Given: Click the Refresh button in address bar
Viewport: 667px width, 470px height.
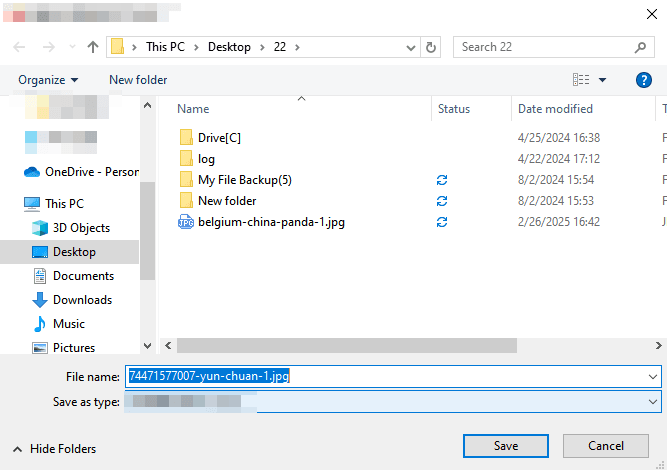Looking at the screenshot, I should (431, 47).
